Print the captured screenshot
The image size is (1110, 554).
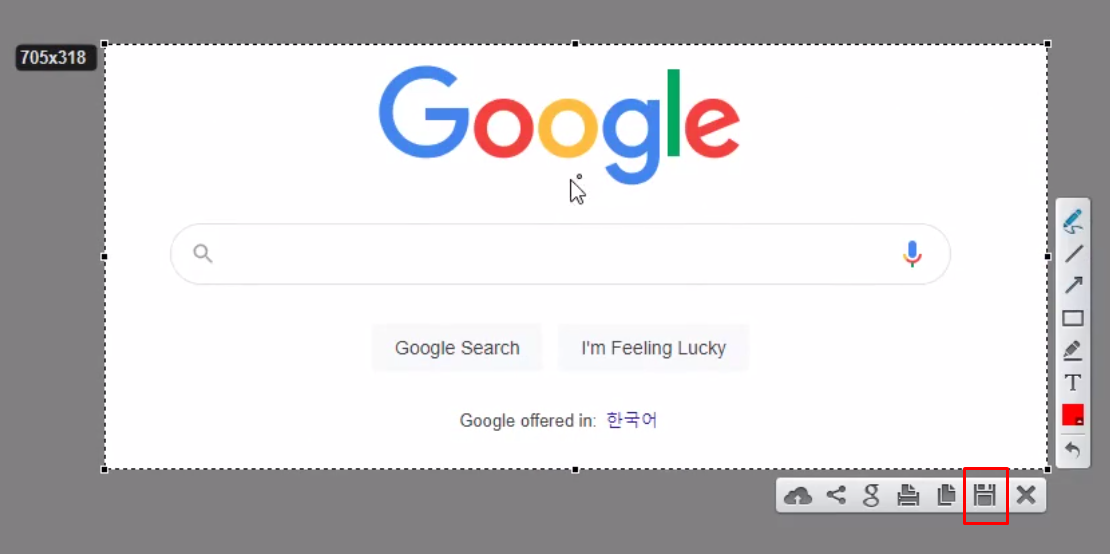coord(908,495)
